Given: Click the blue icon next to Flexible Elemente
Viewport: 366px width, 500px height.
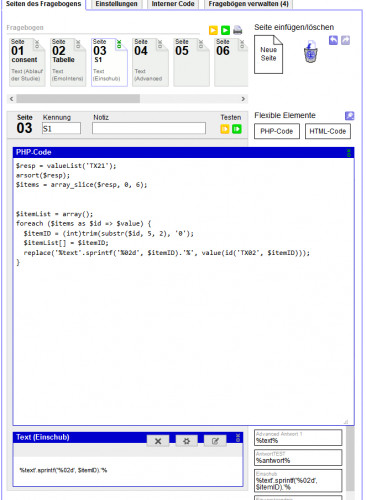Looking at the screenshot, I should (x=349, y=116).
